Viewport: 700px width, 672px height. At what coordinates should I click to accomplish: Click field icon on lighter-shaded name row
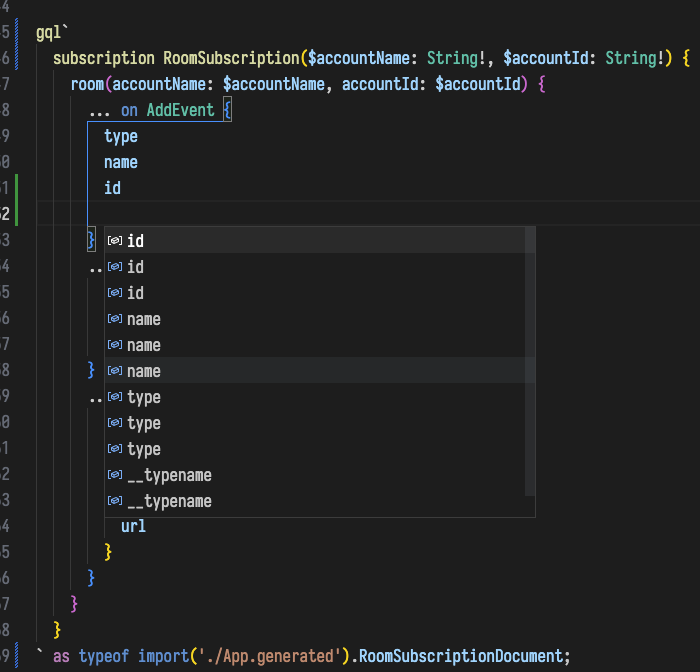point(115,371)
